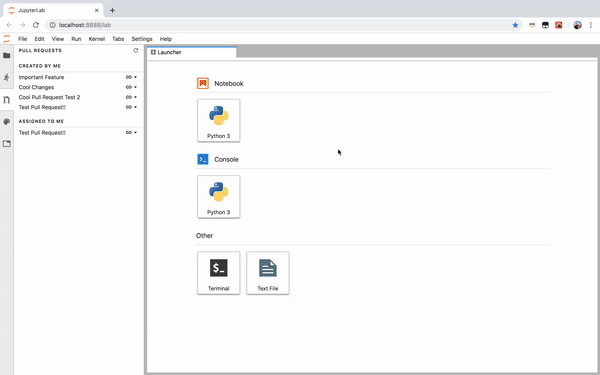
Task: Launch a Python 3 notebook
Action: [218, 121]
